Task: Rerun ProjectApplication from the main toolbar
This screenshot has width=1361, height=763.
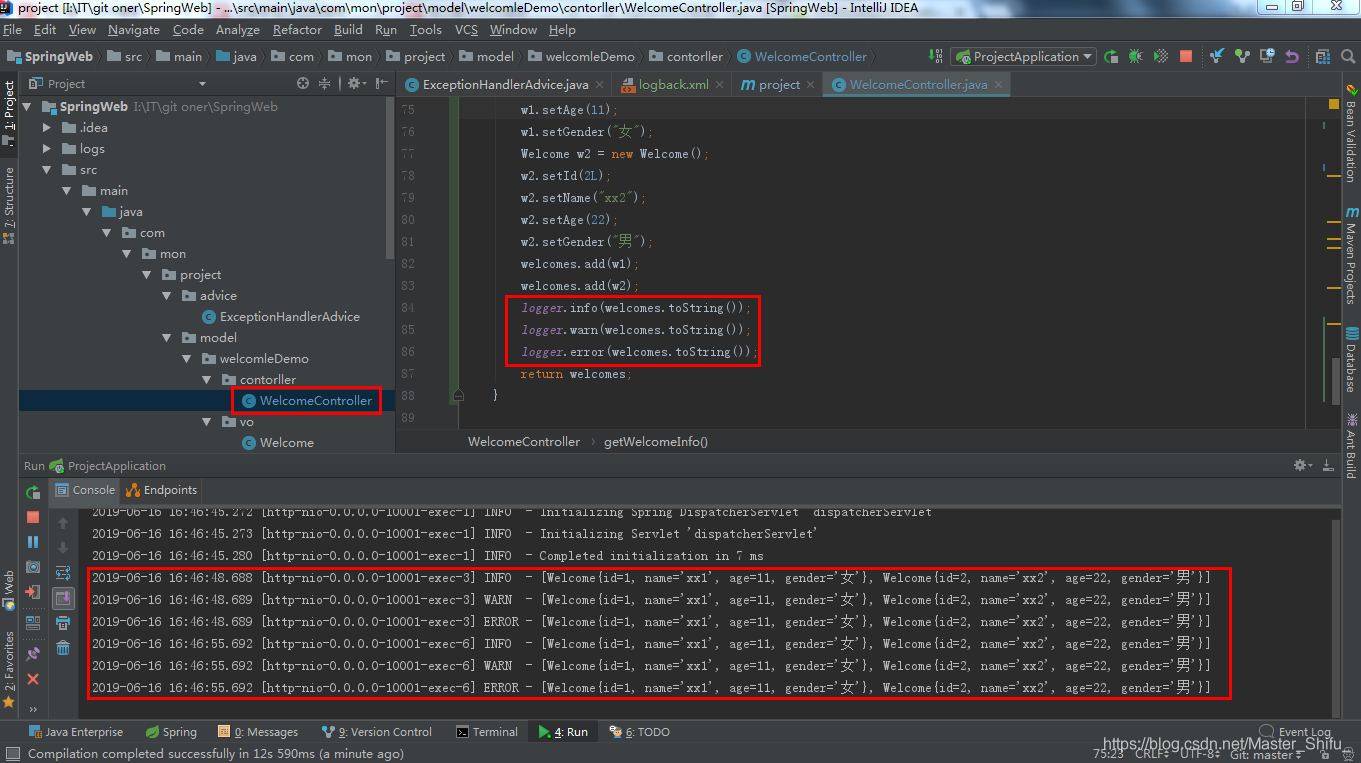Action: coord(1111,57)
